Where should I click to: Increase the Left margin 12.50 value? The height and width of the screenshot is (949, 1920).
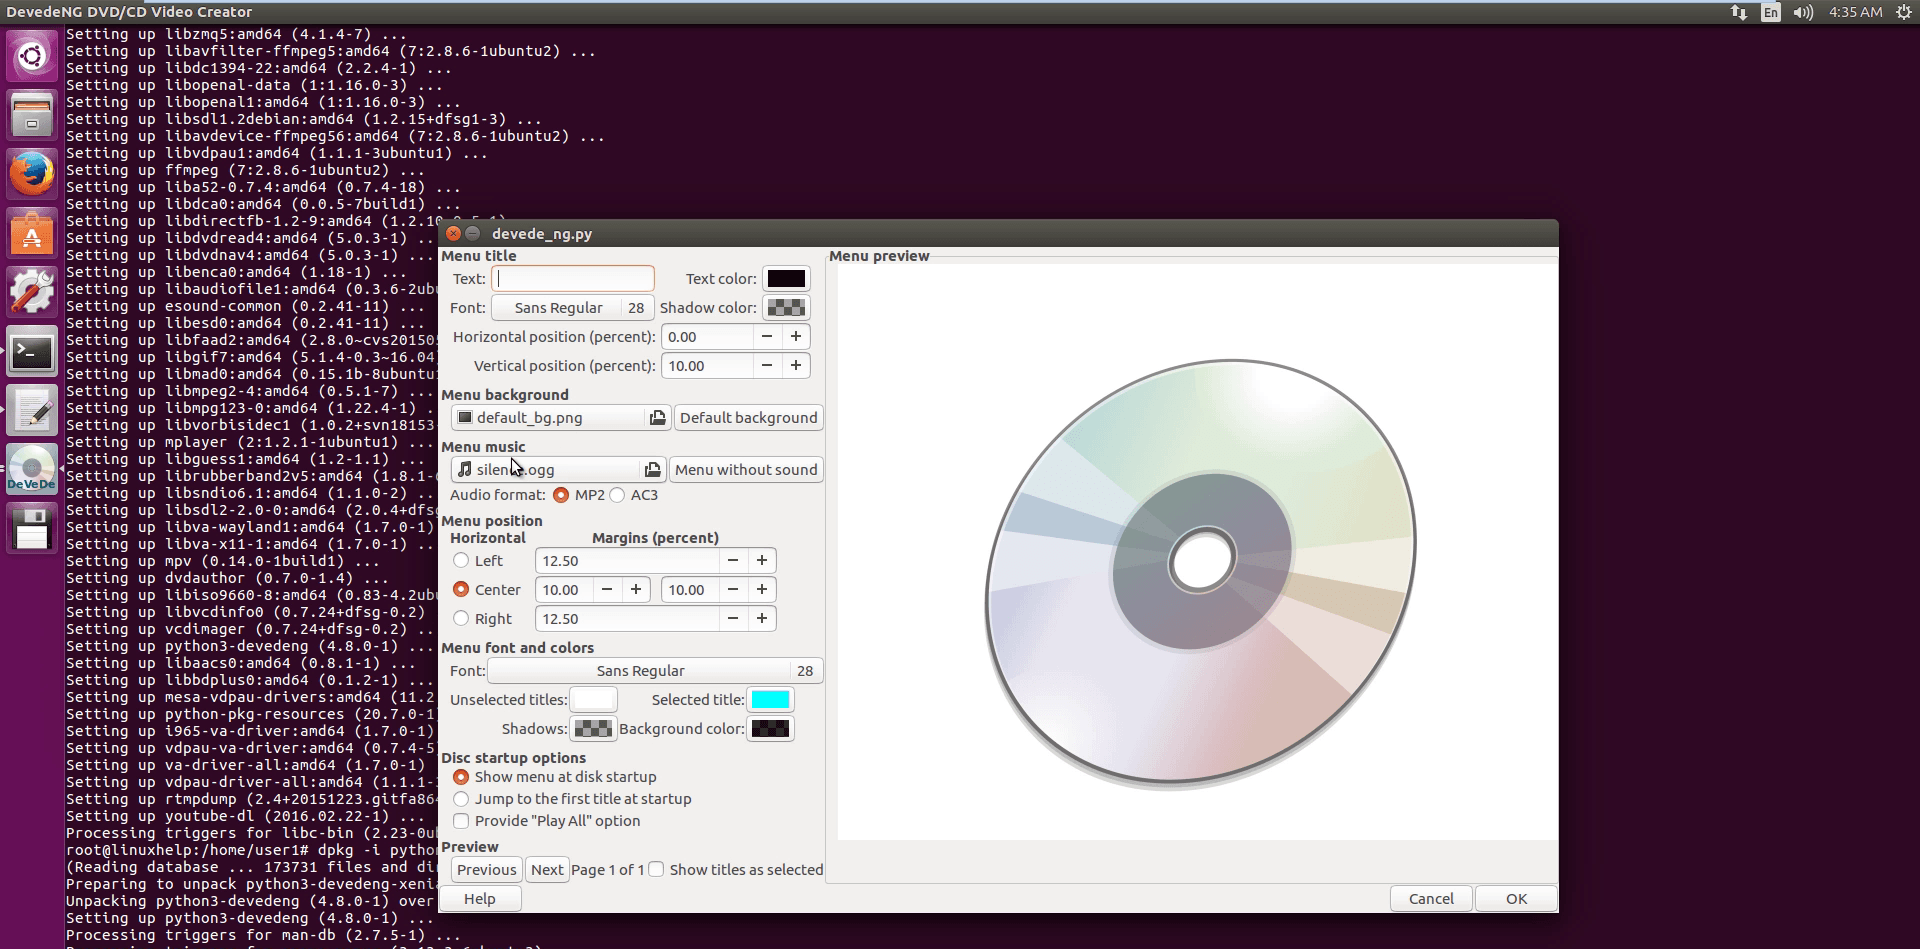pyautogui.click(x=762, y=561)
